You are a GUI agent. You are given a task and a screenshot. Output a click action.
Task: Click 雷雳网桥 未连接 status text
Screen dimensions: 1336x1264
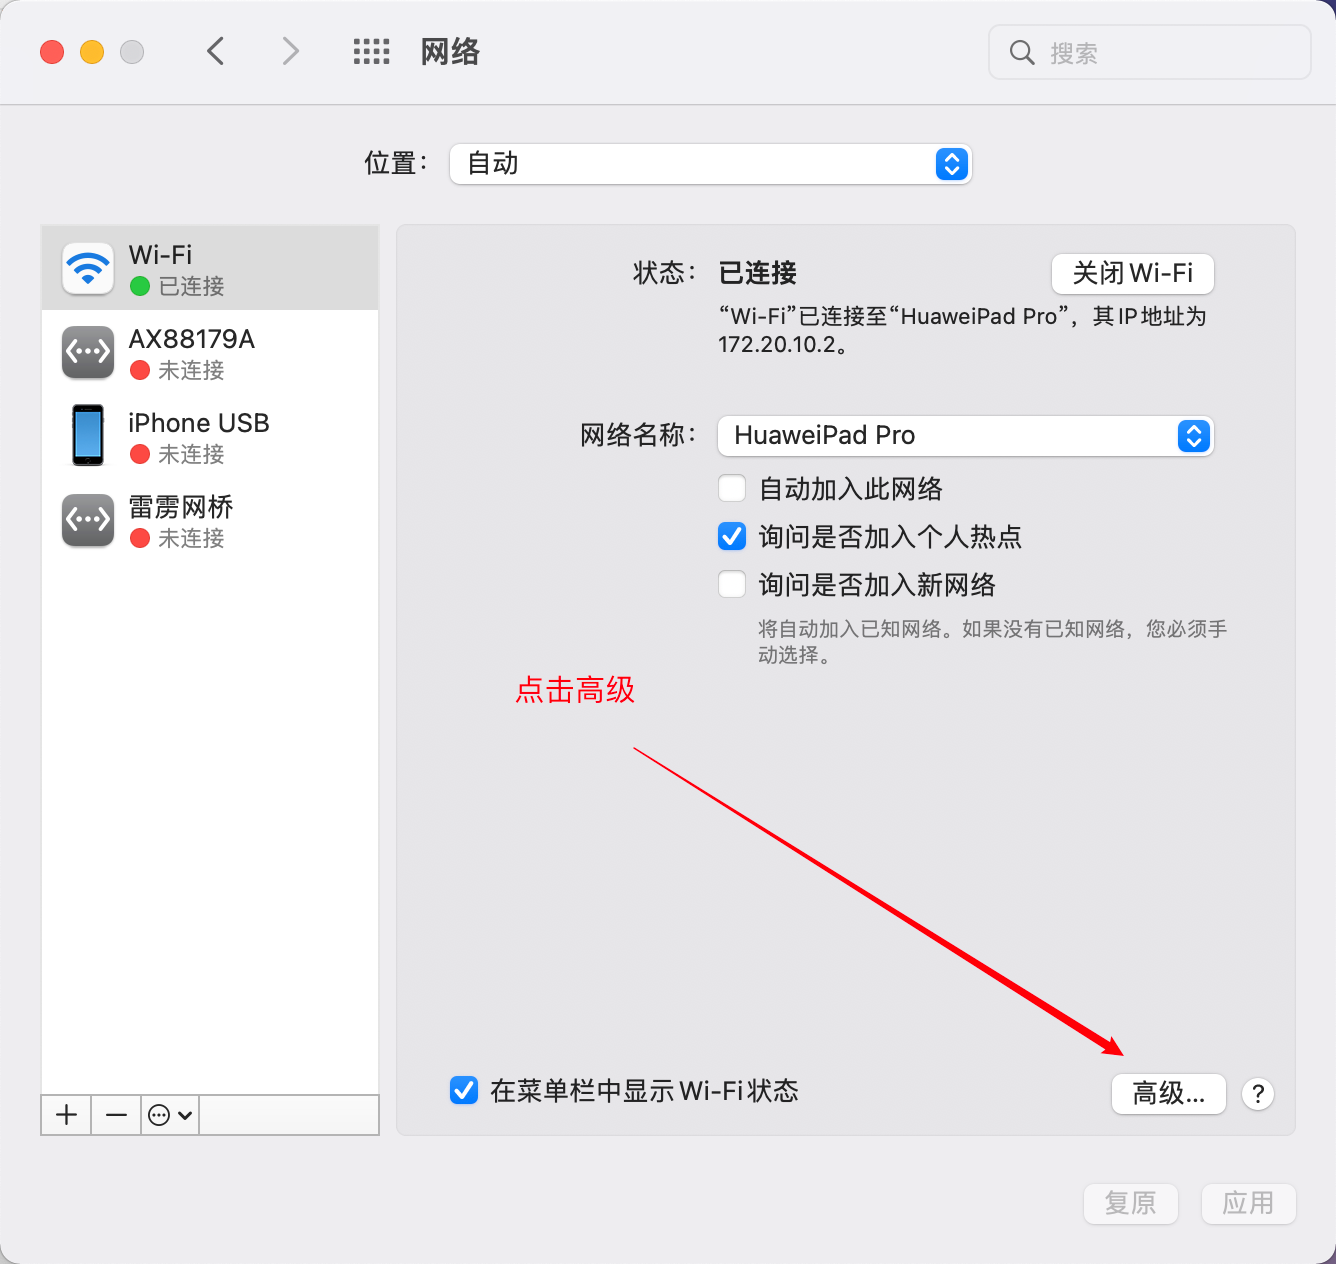[191, 538]
